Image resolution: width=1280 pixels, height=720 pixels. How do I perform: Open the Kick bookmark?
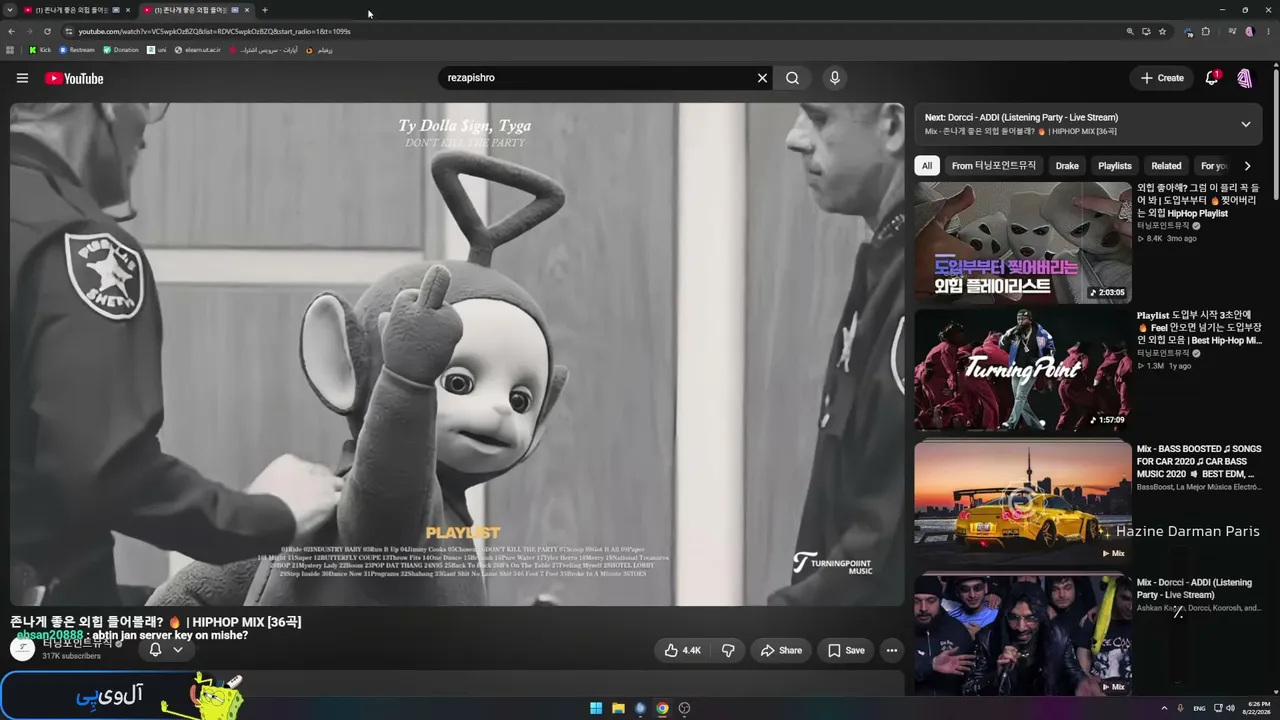40,50
